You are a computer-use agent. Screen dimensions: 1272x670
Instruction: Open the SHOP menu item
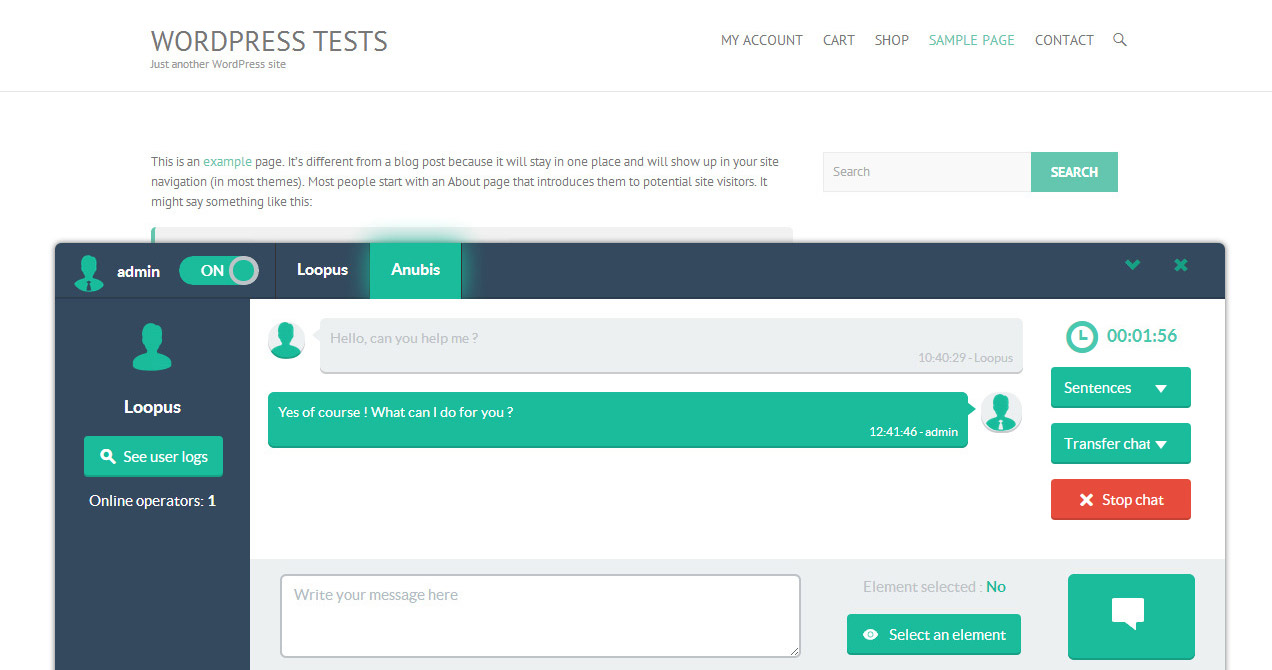pos(891,40)
